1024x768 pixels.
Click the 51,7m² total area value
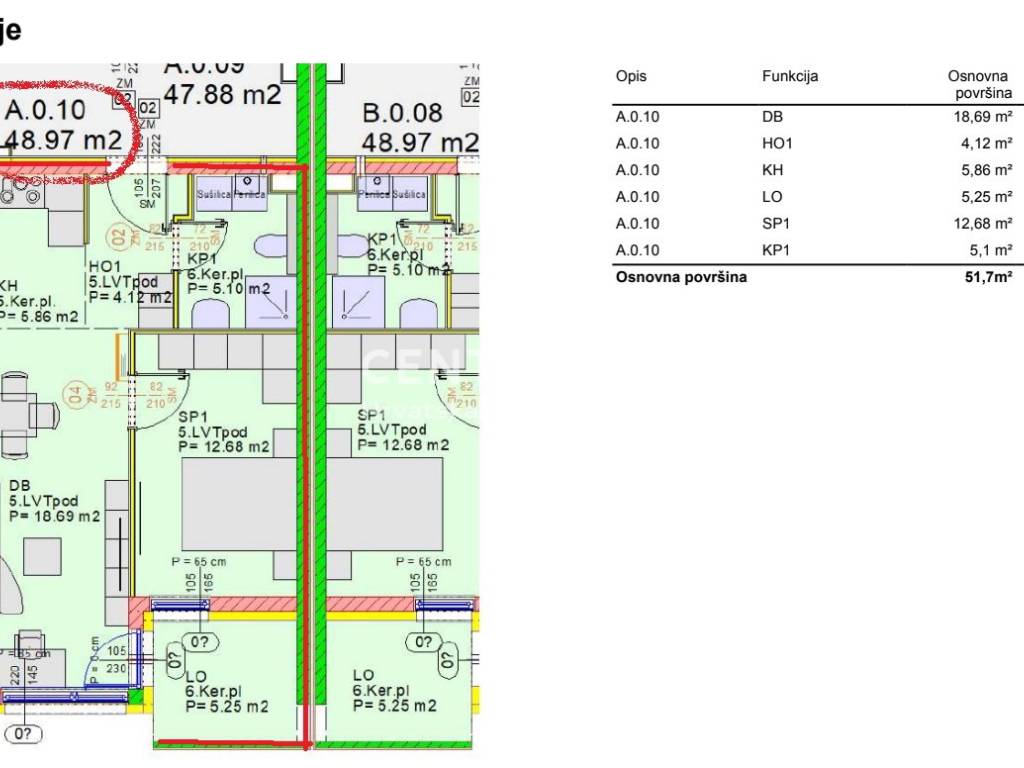pyautogui.click(x=988, y=278)
